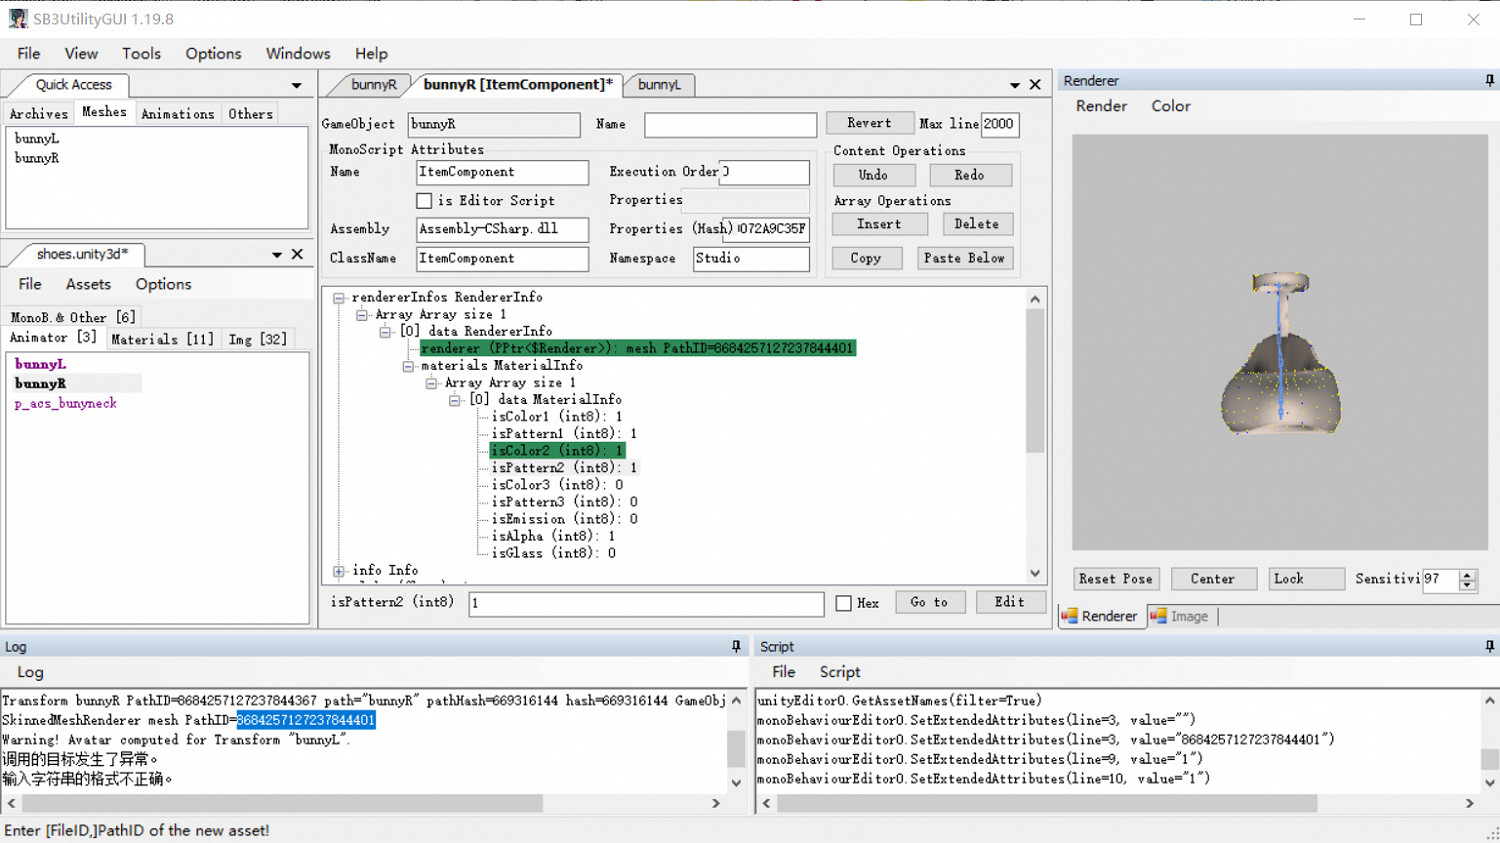Increase Sensitivity with the up spinner arrow
This screenshot has height=843, width=1500.
(1467, 574)
